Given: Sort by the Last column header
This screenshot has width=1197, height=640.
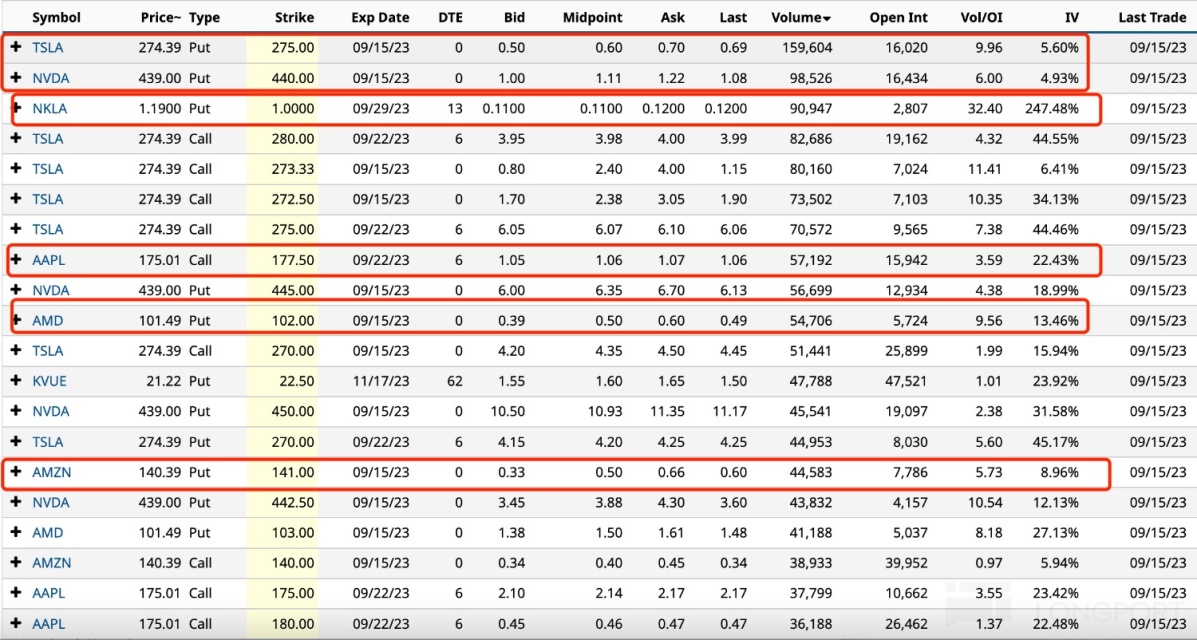Looking at the screenshot, I should 733,17.
